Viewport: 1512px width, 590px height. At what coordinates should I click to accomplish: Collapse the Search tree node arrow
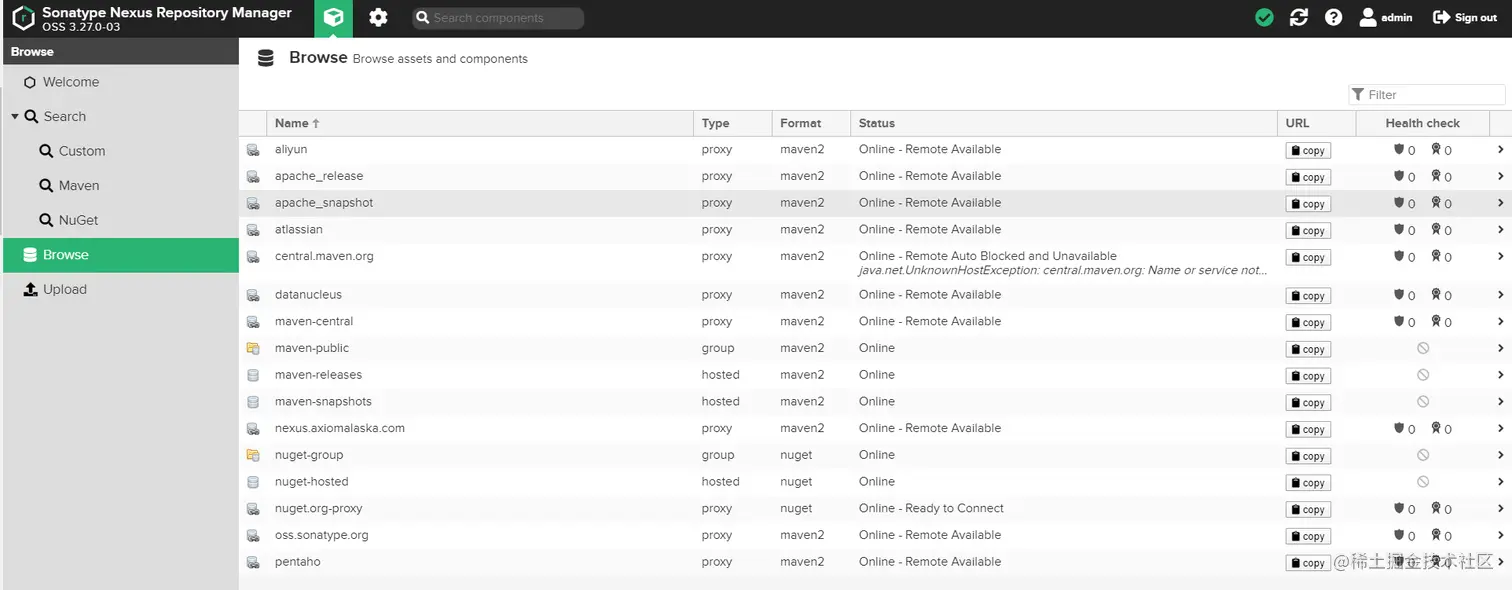(15, 117)
